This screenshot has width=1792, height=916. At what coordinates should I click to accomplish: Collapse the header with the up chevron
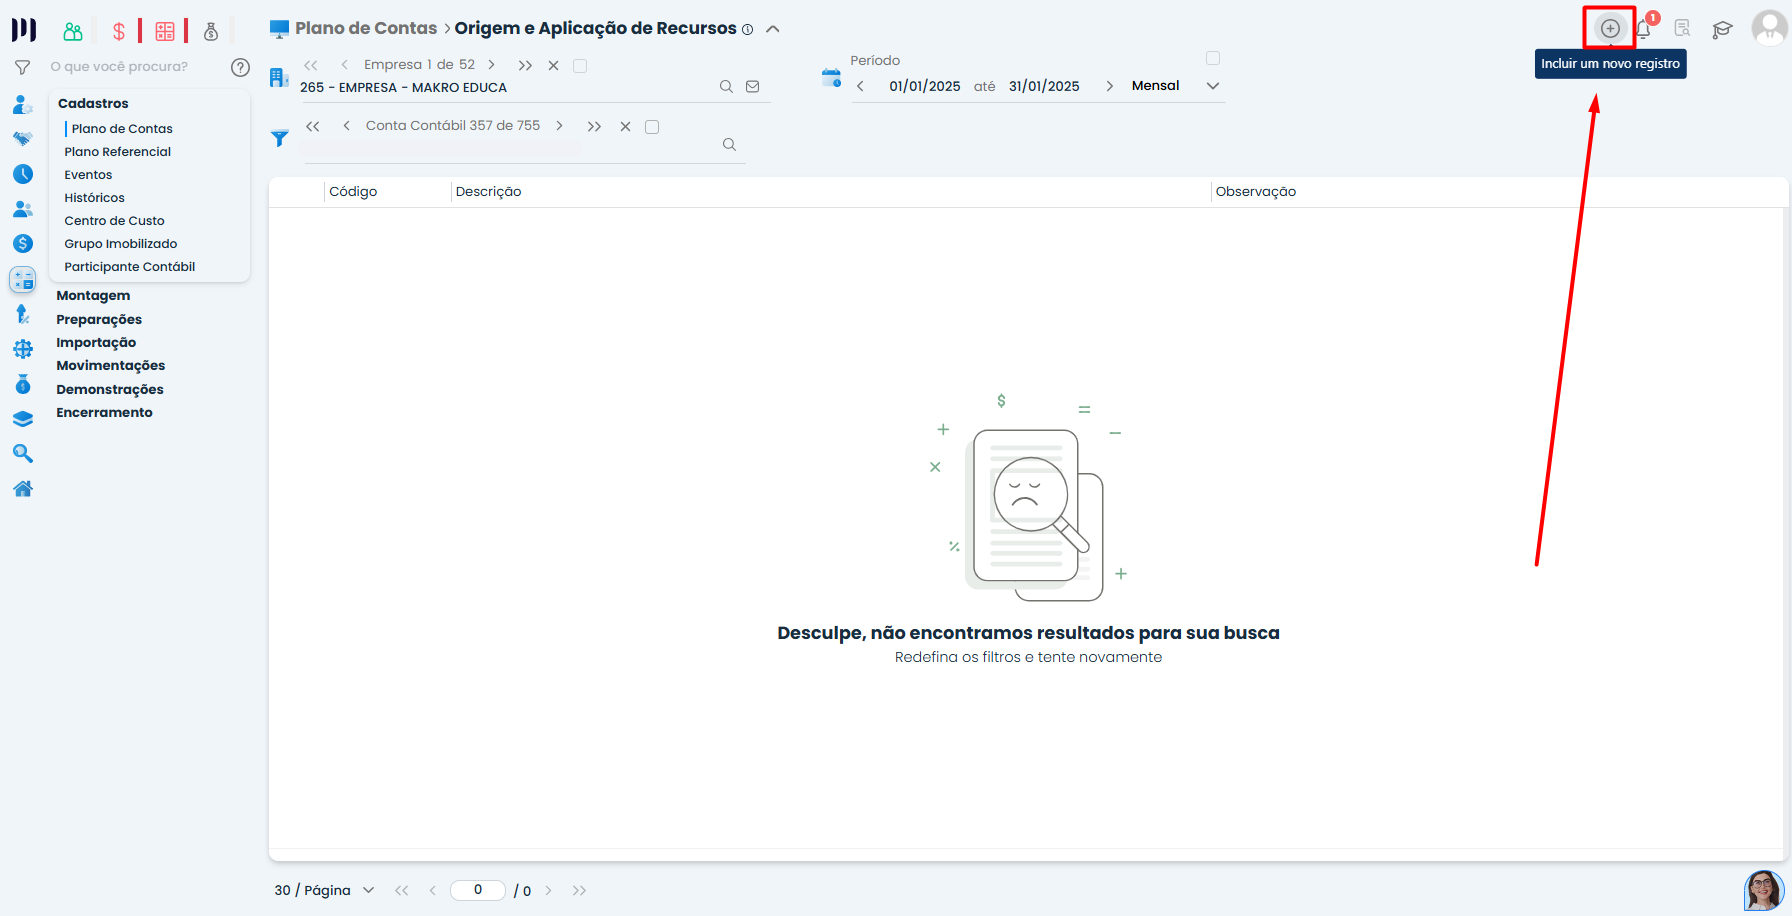tap(773, 29)
